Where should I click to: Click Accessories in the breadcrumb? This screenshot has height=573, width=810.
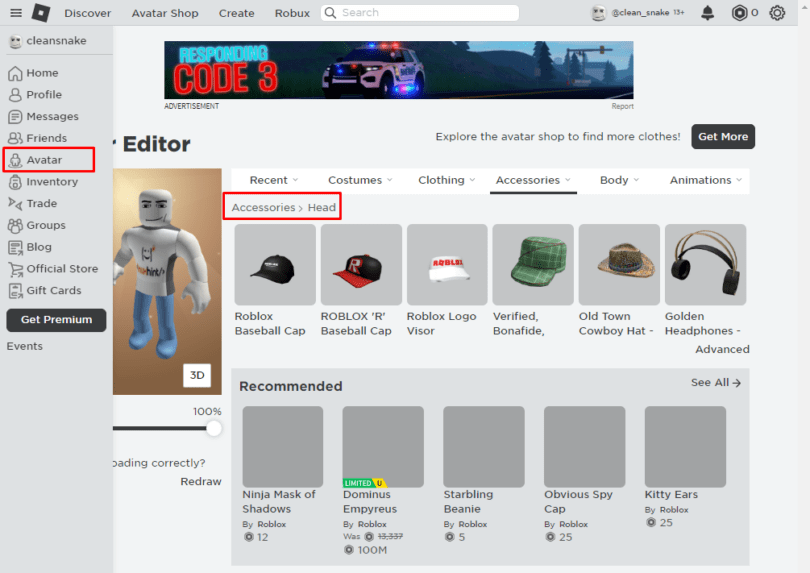coord(263,207)
